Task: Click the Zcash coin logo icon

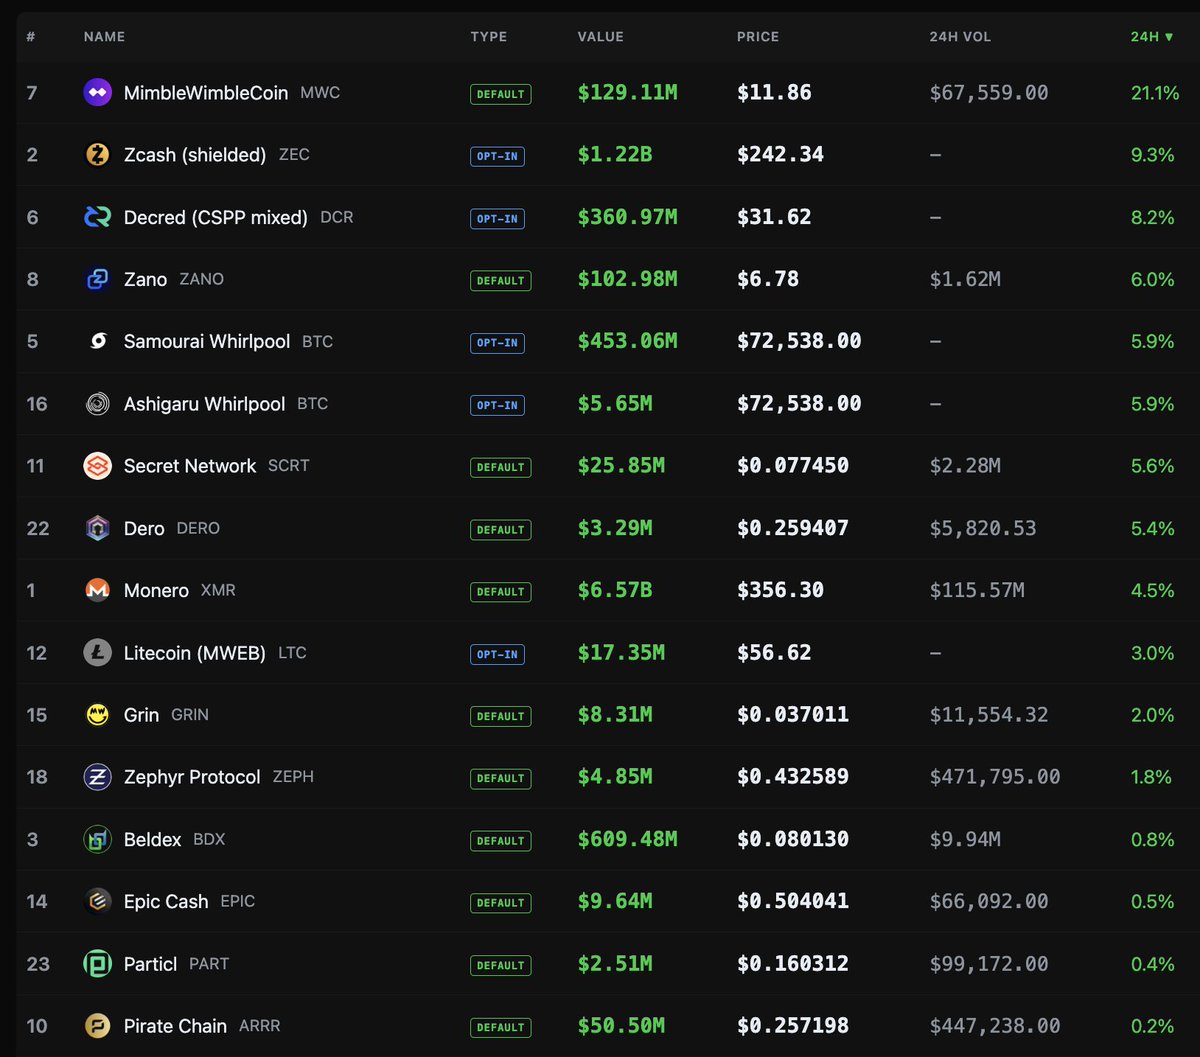Action: [x=97, y=155]
